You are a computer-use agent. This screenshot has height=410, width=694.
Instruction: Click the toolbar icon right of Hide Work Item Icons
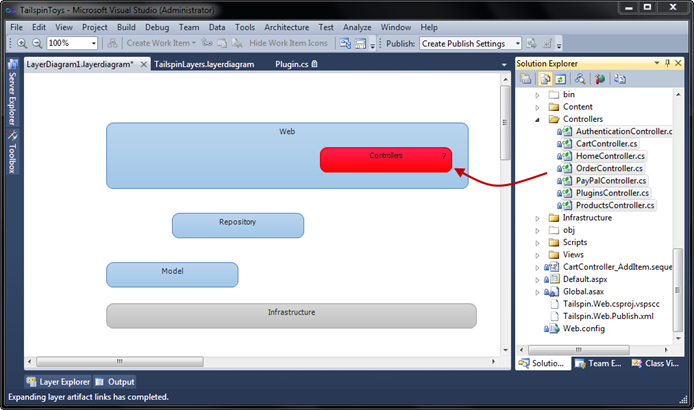pos(345,43)
